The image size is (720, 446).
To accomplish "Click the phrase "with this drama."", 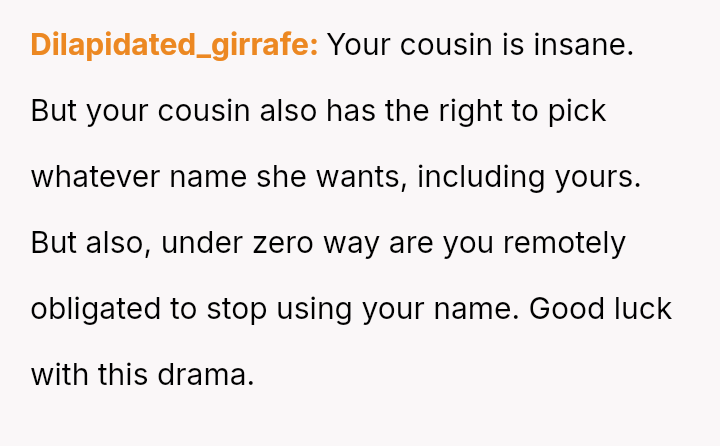I will pyautogui.click(x=143, y=375).
